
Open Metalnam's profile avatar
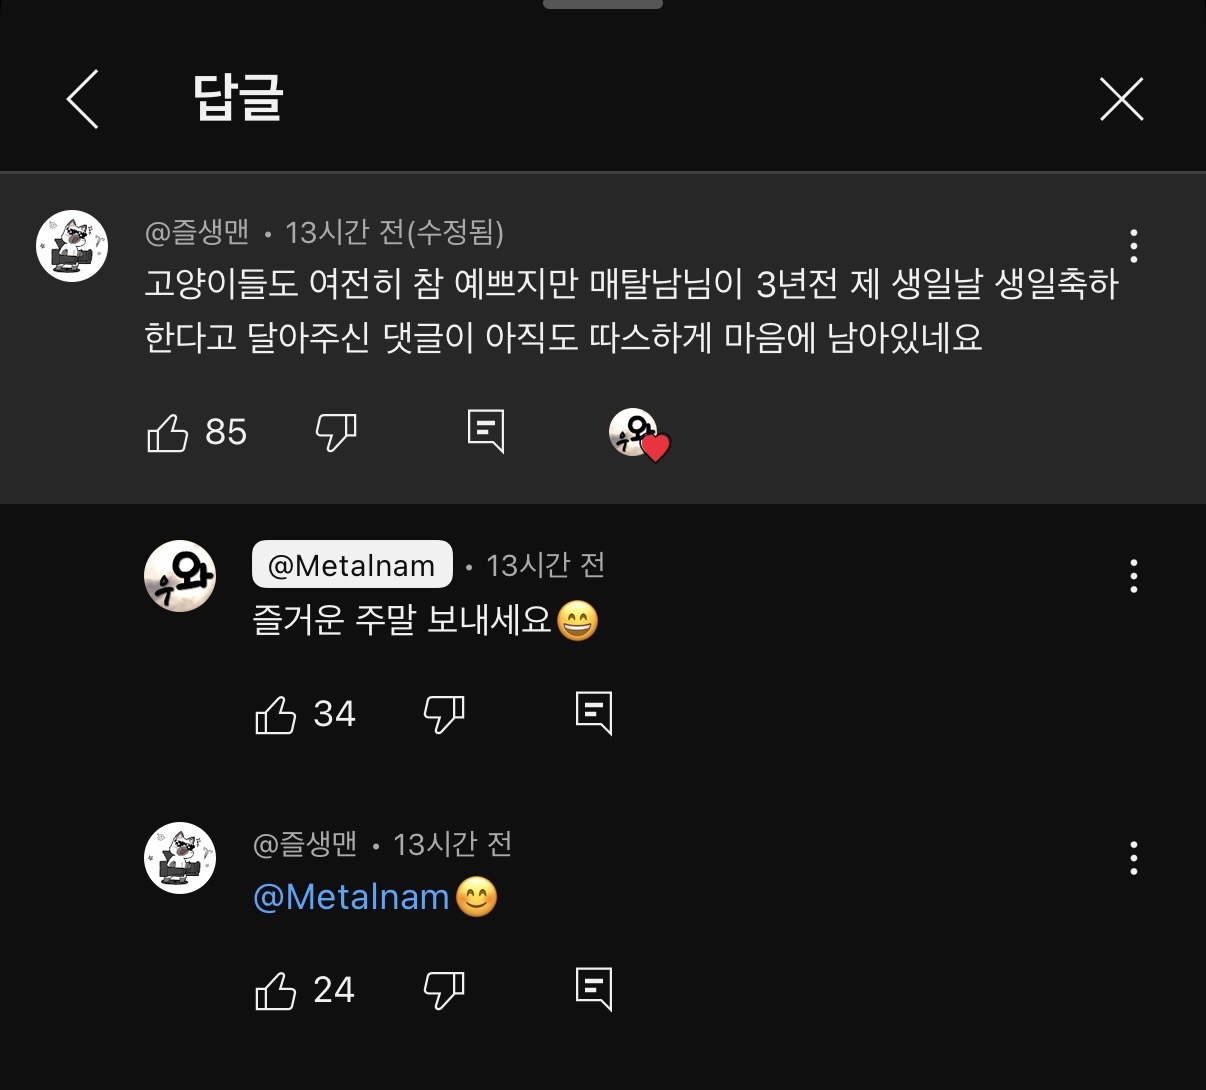click(x=180, y=576)
